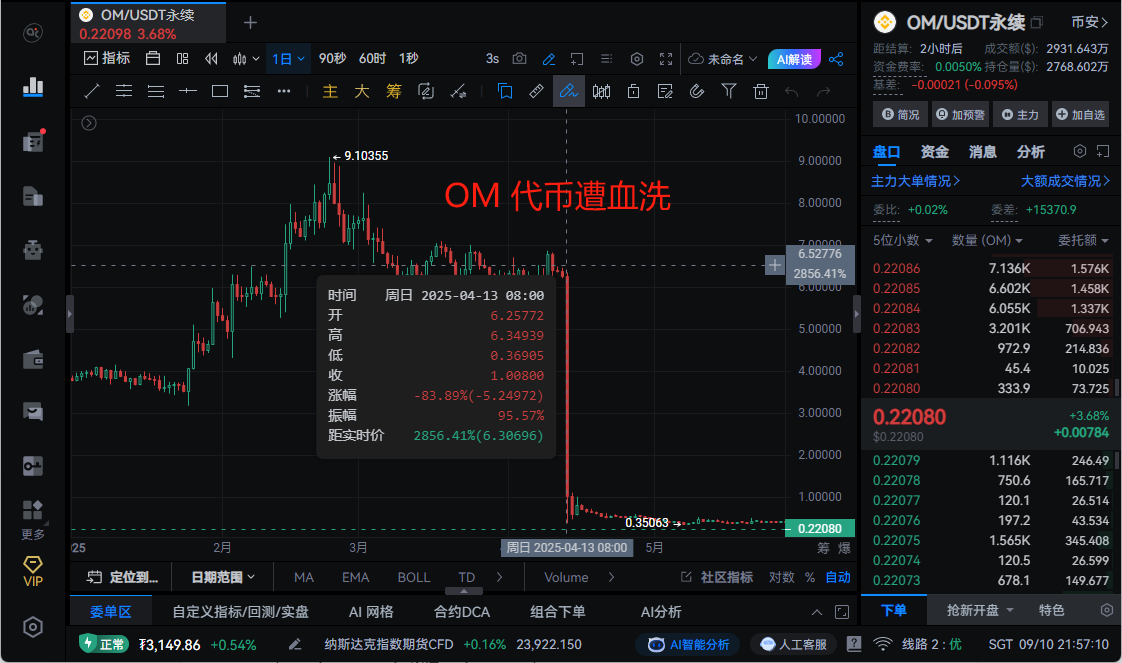The image size is (1122, 663).
Task: Open more drawing tools ellipsis
Action: pyautogui.click(x=284, y=92)
